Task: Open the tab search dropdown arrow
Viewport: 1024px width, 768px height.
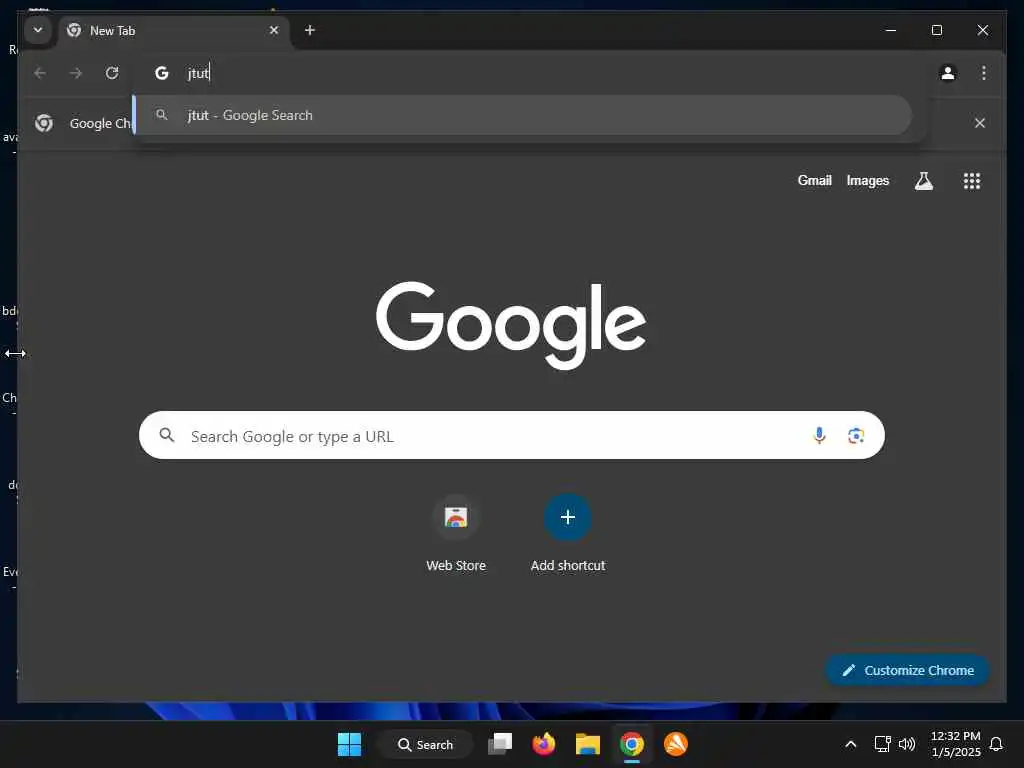Action: coord(38,30)
